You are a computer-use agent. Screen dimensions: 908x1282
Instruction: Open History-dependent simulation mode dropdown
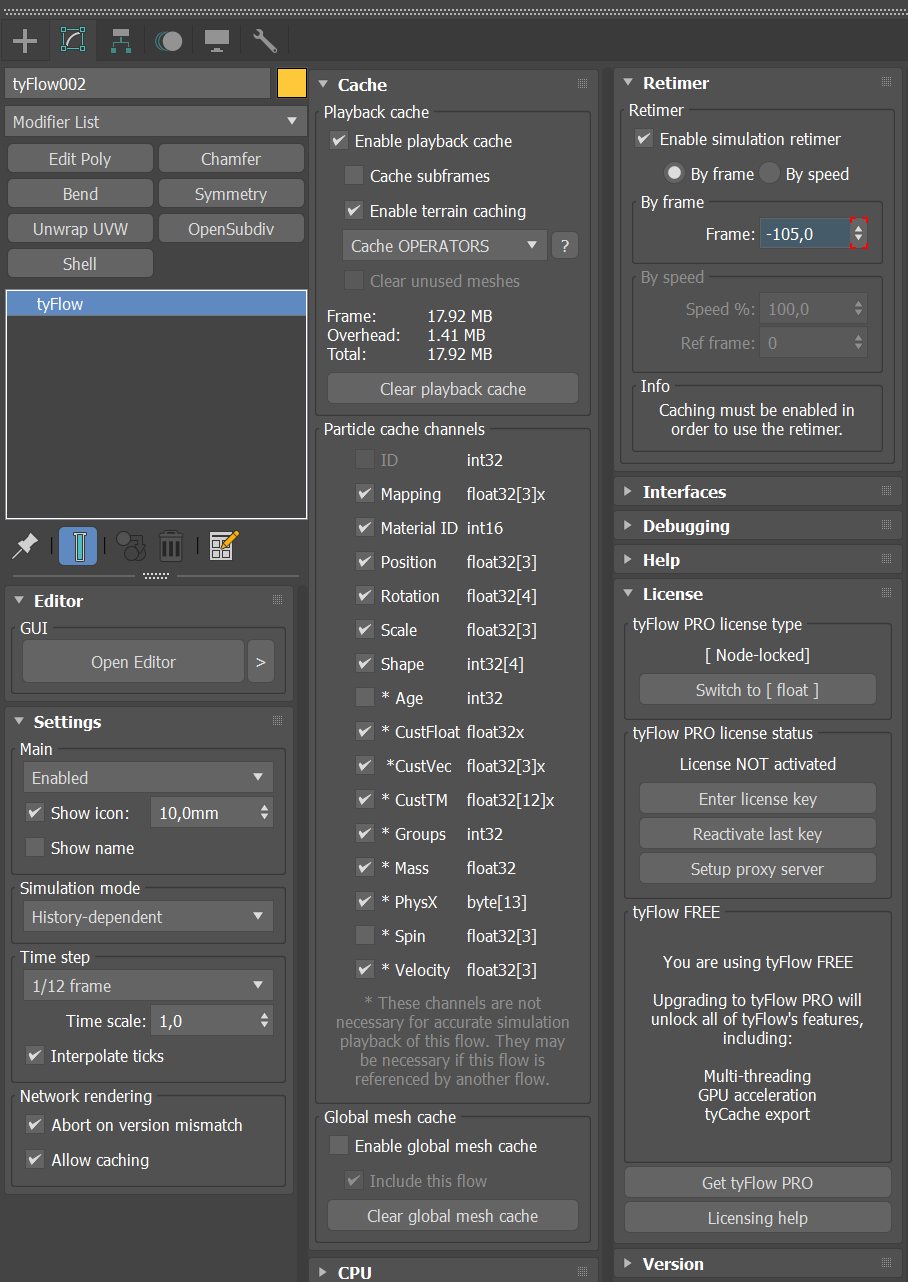pyautogui.click(x=148, y=917)
